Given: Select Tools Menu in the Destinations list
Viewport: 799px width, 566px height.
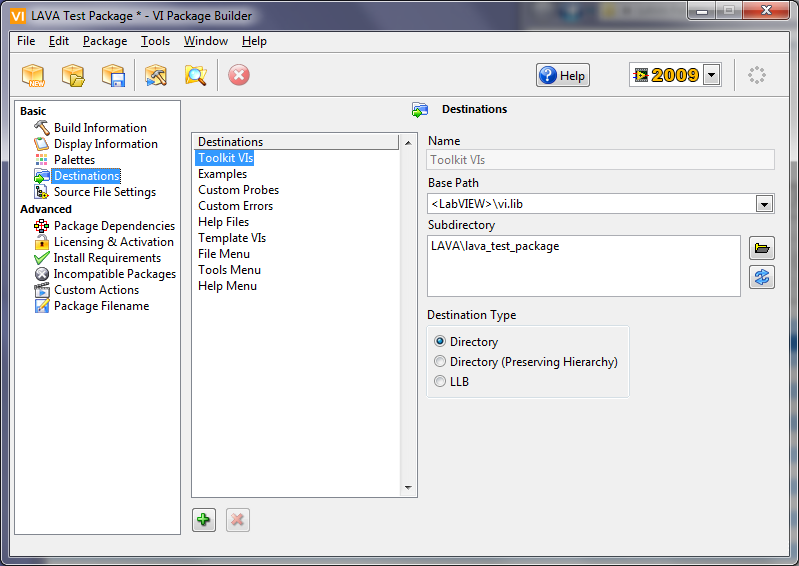Looking at the screenshot, I should tap(229, 269).
